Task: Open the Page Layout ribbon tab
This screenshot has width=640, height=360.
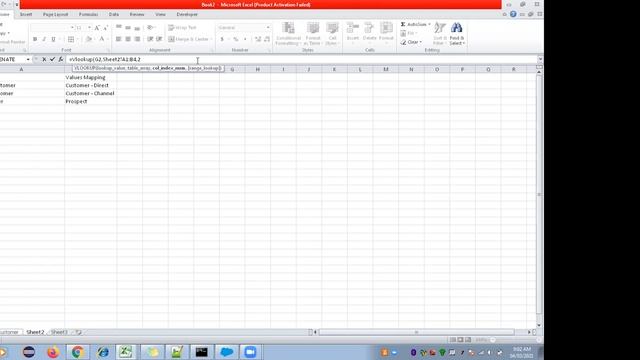Action: click(56, 14)
